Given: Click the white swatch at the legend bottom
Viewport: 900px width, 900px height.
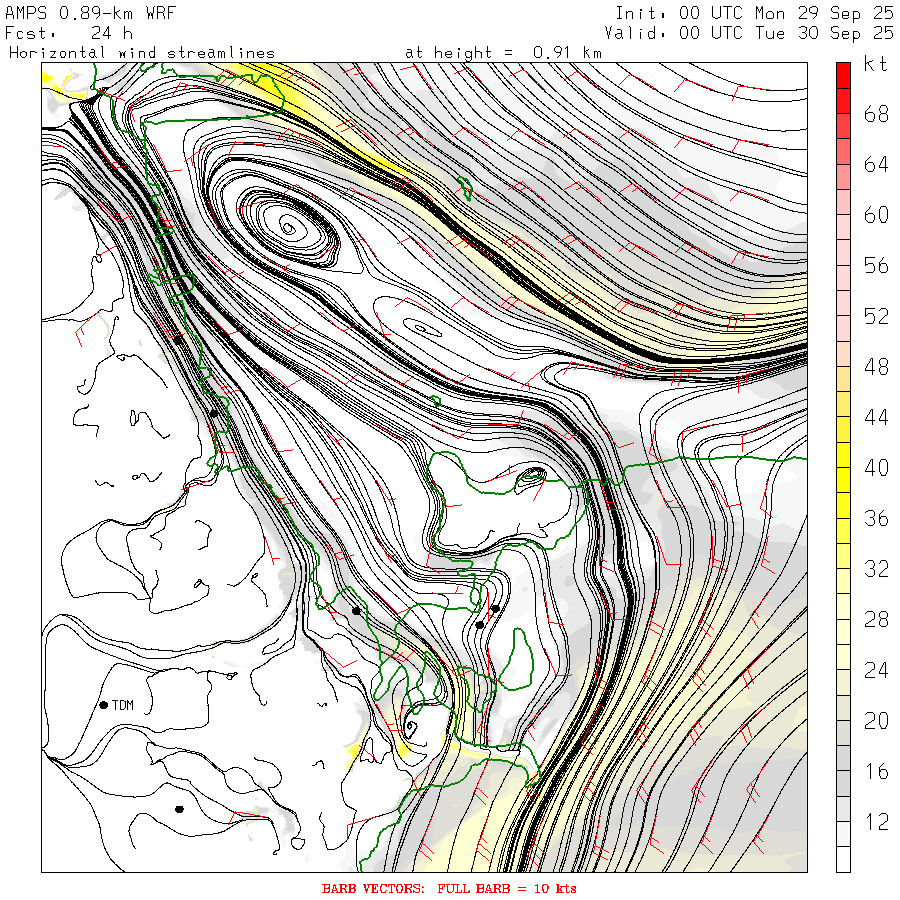Looking at the screenshot, I should [843, 859].
